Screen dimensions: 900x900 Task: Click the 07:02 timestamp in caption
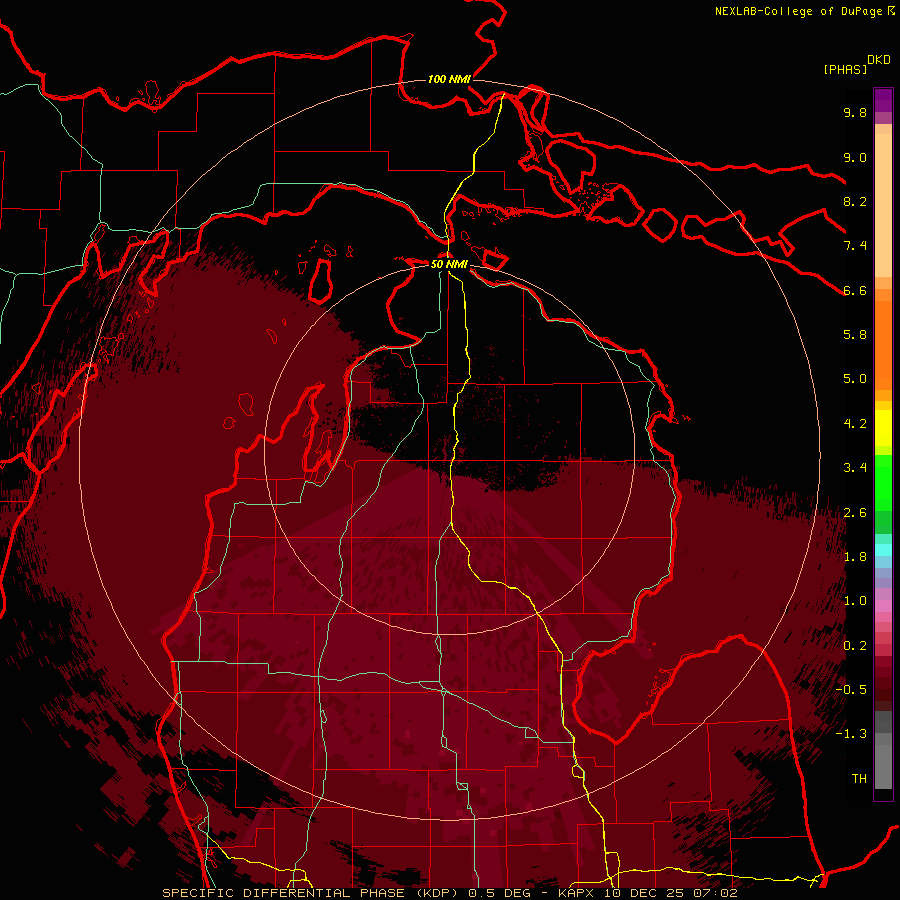[717, 893]
